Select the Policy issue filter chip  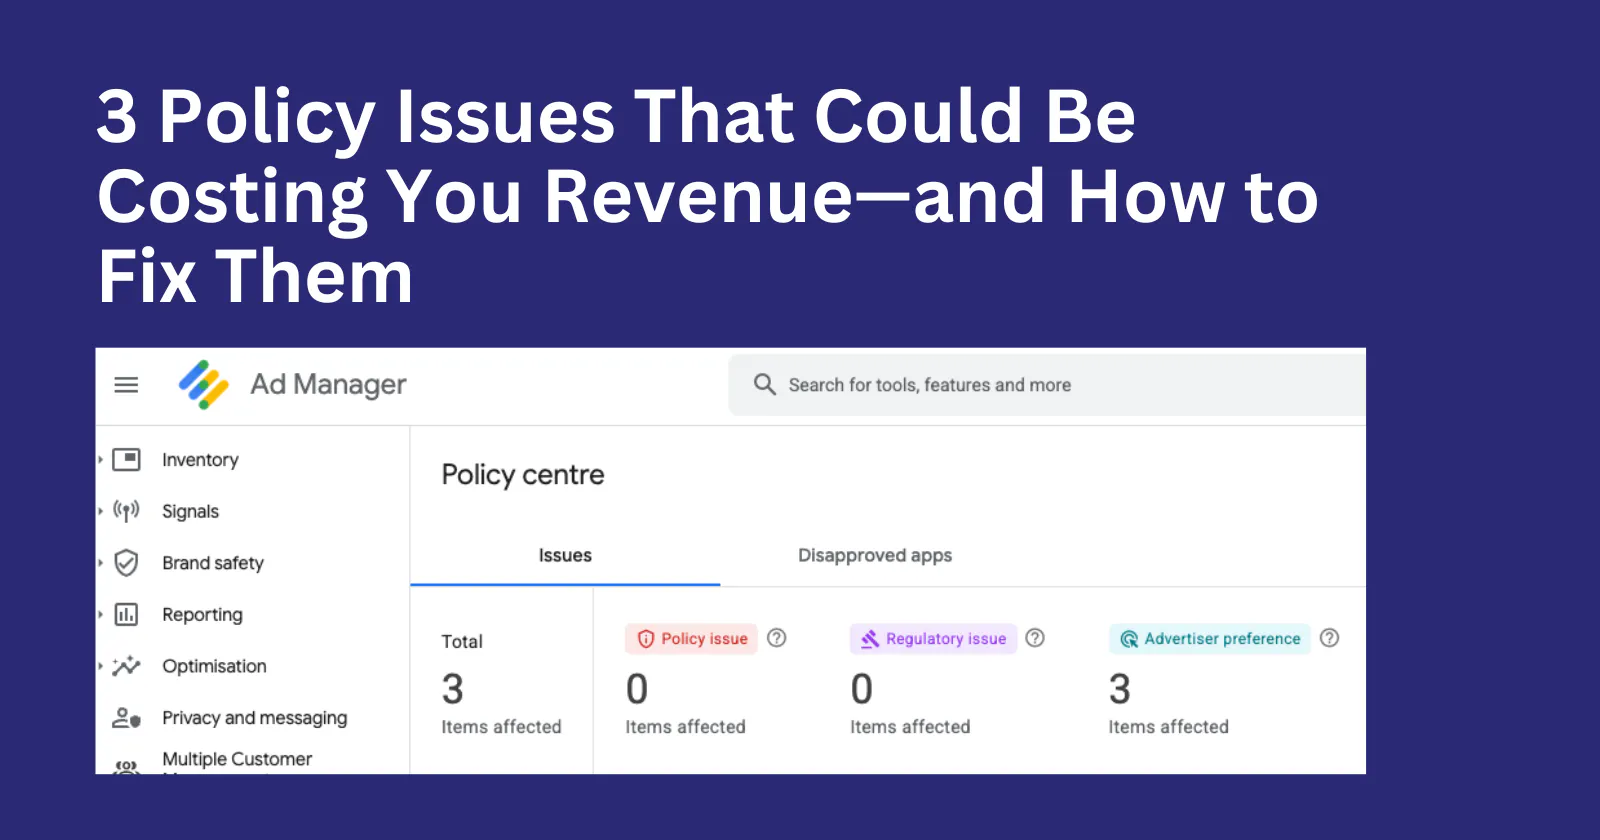[691, 639]
